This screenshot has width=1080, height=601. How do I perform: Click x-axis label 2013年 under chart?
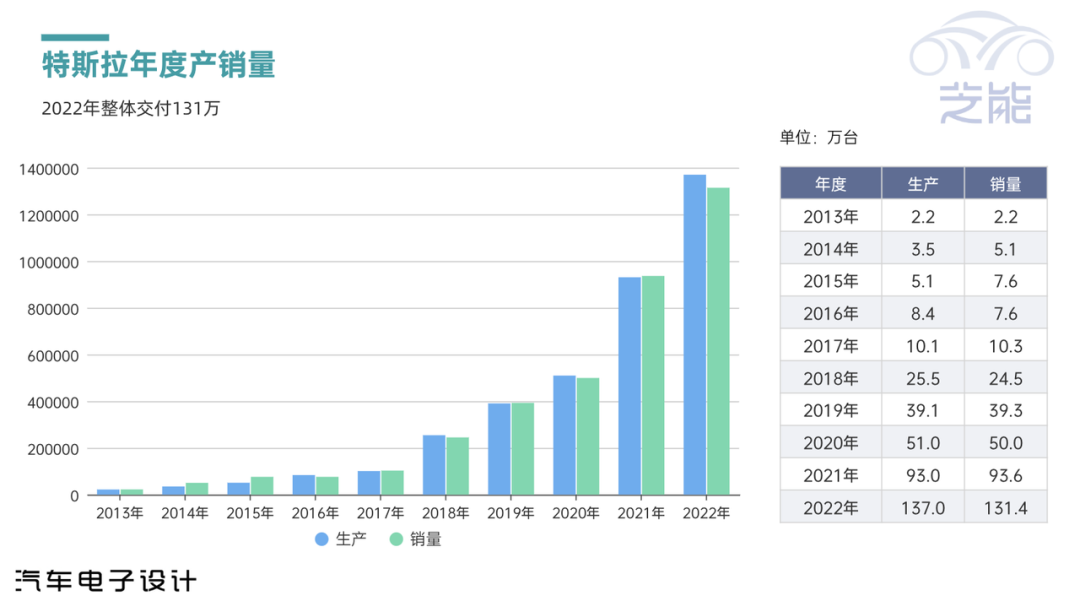[x=120, y=514]
